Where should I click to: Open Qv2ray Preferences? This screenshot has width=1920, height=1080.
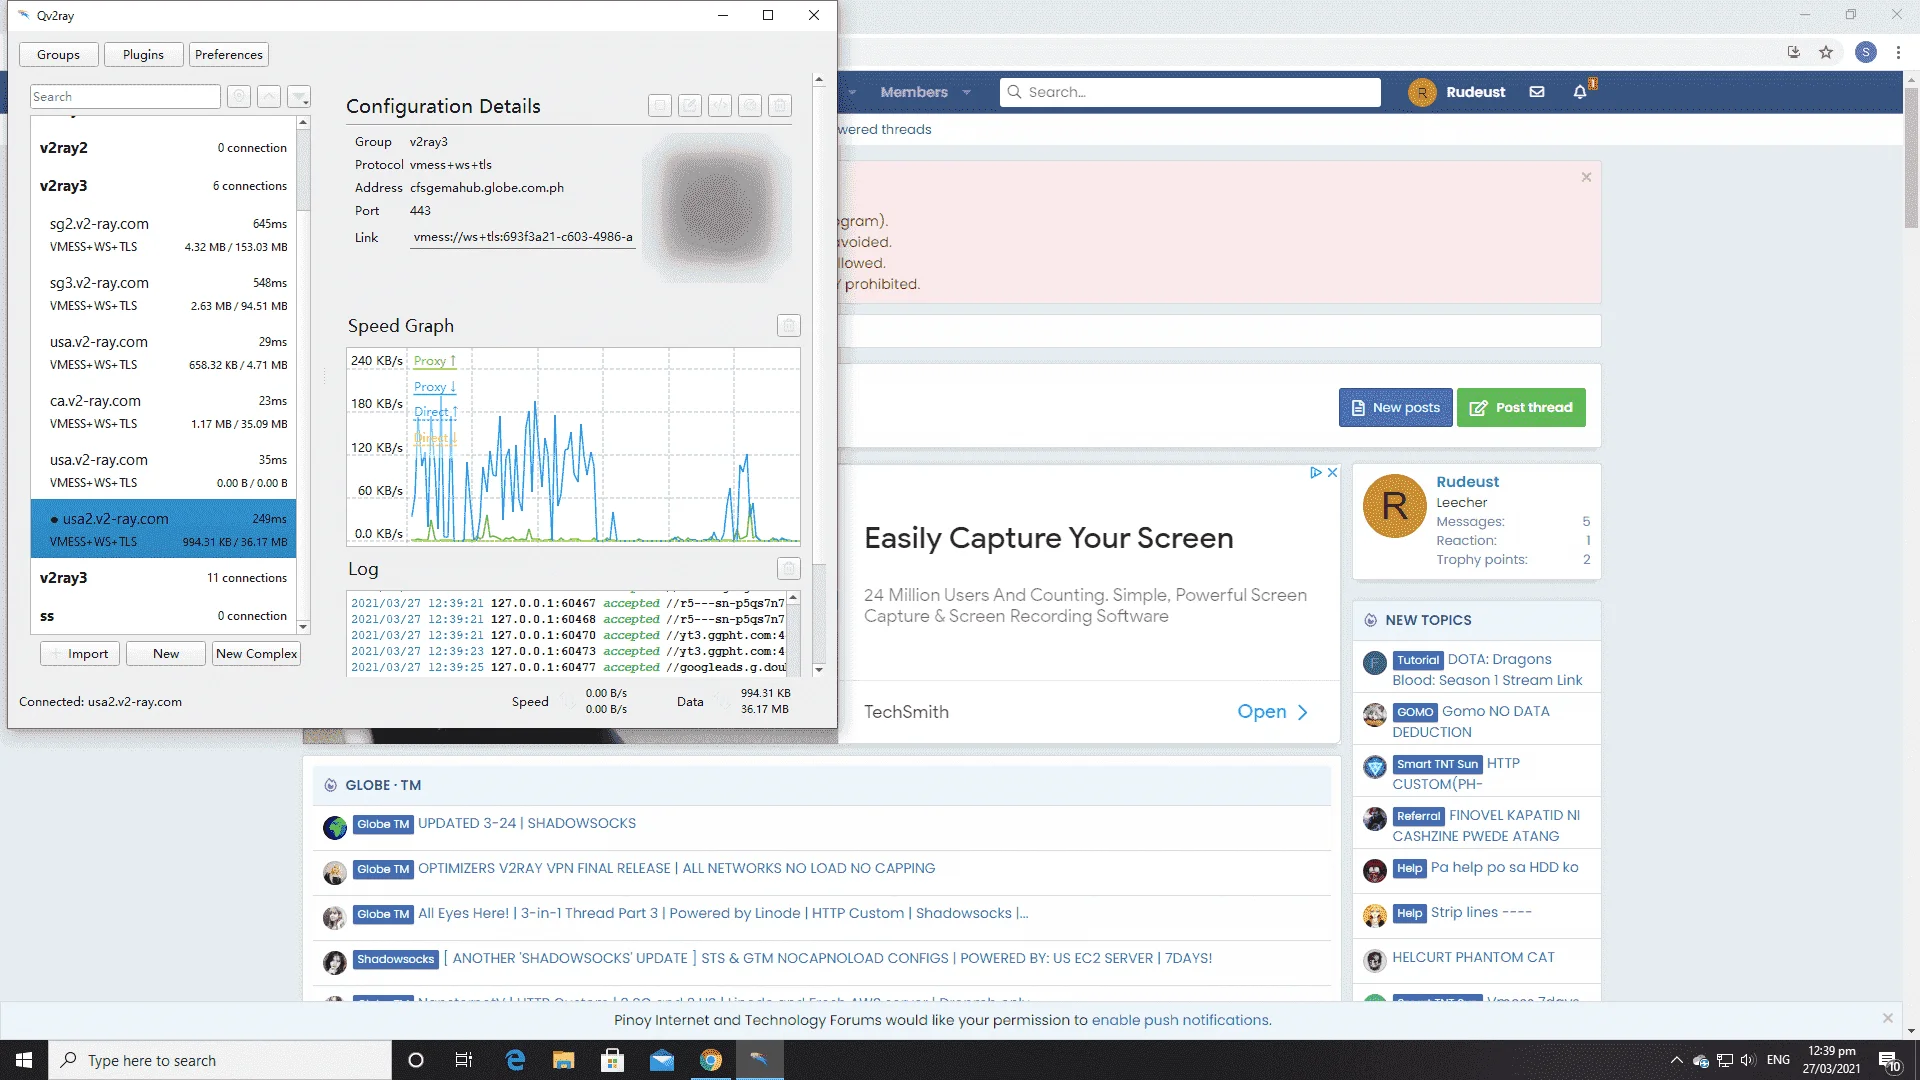[x=229, y=55]
